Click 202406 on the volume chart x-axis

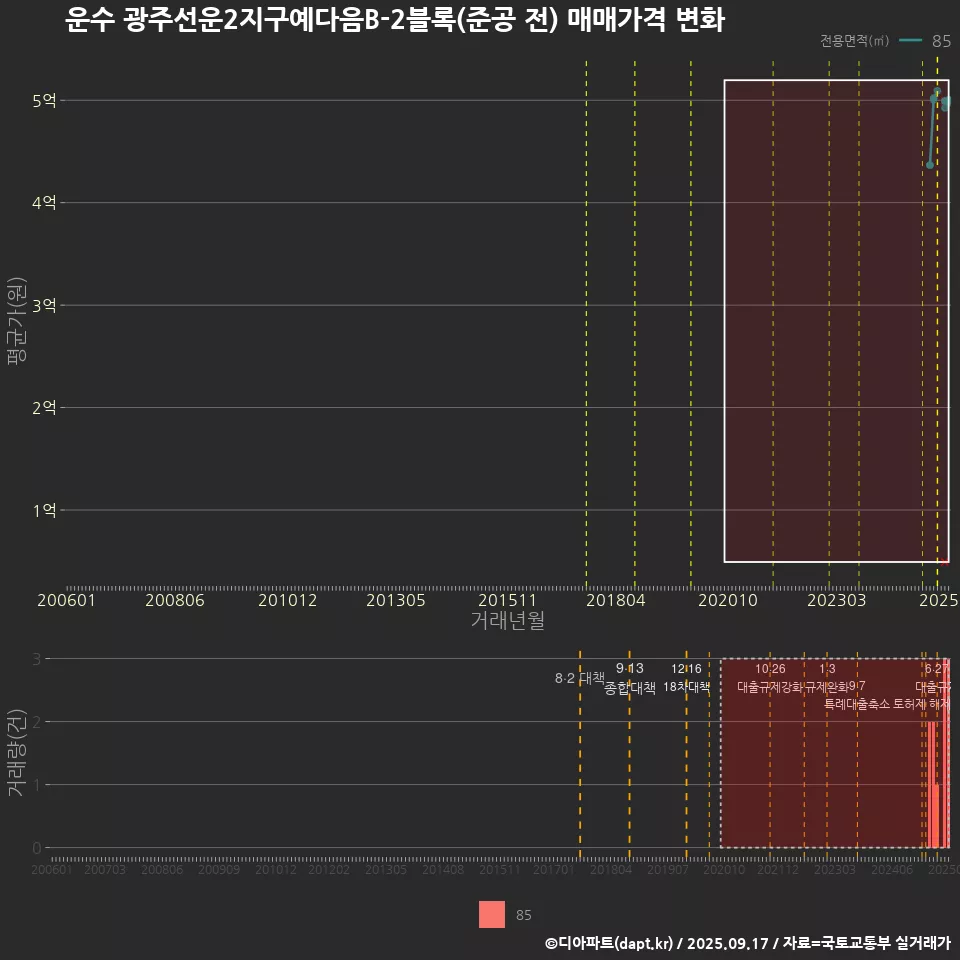[x=891, y=869]
